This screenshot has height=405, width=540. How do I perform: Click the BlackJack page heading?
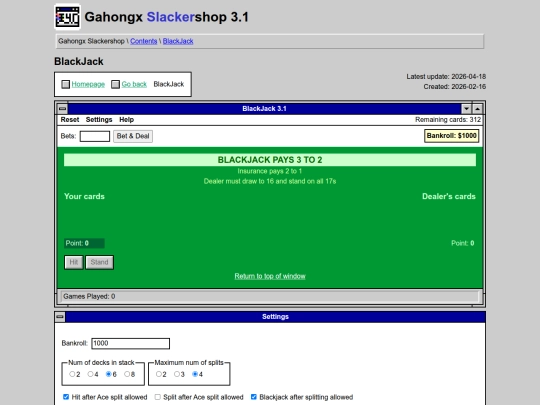(x=79, y=61)
